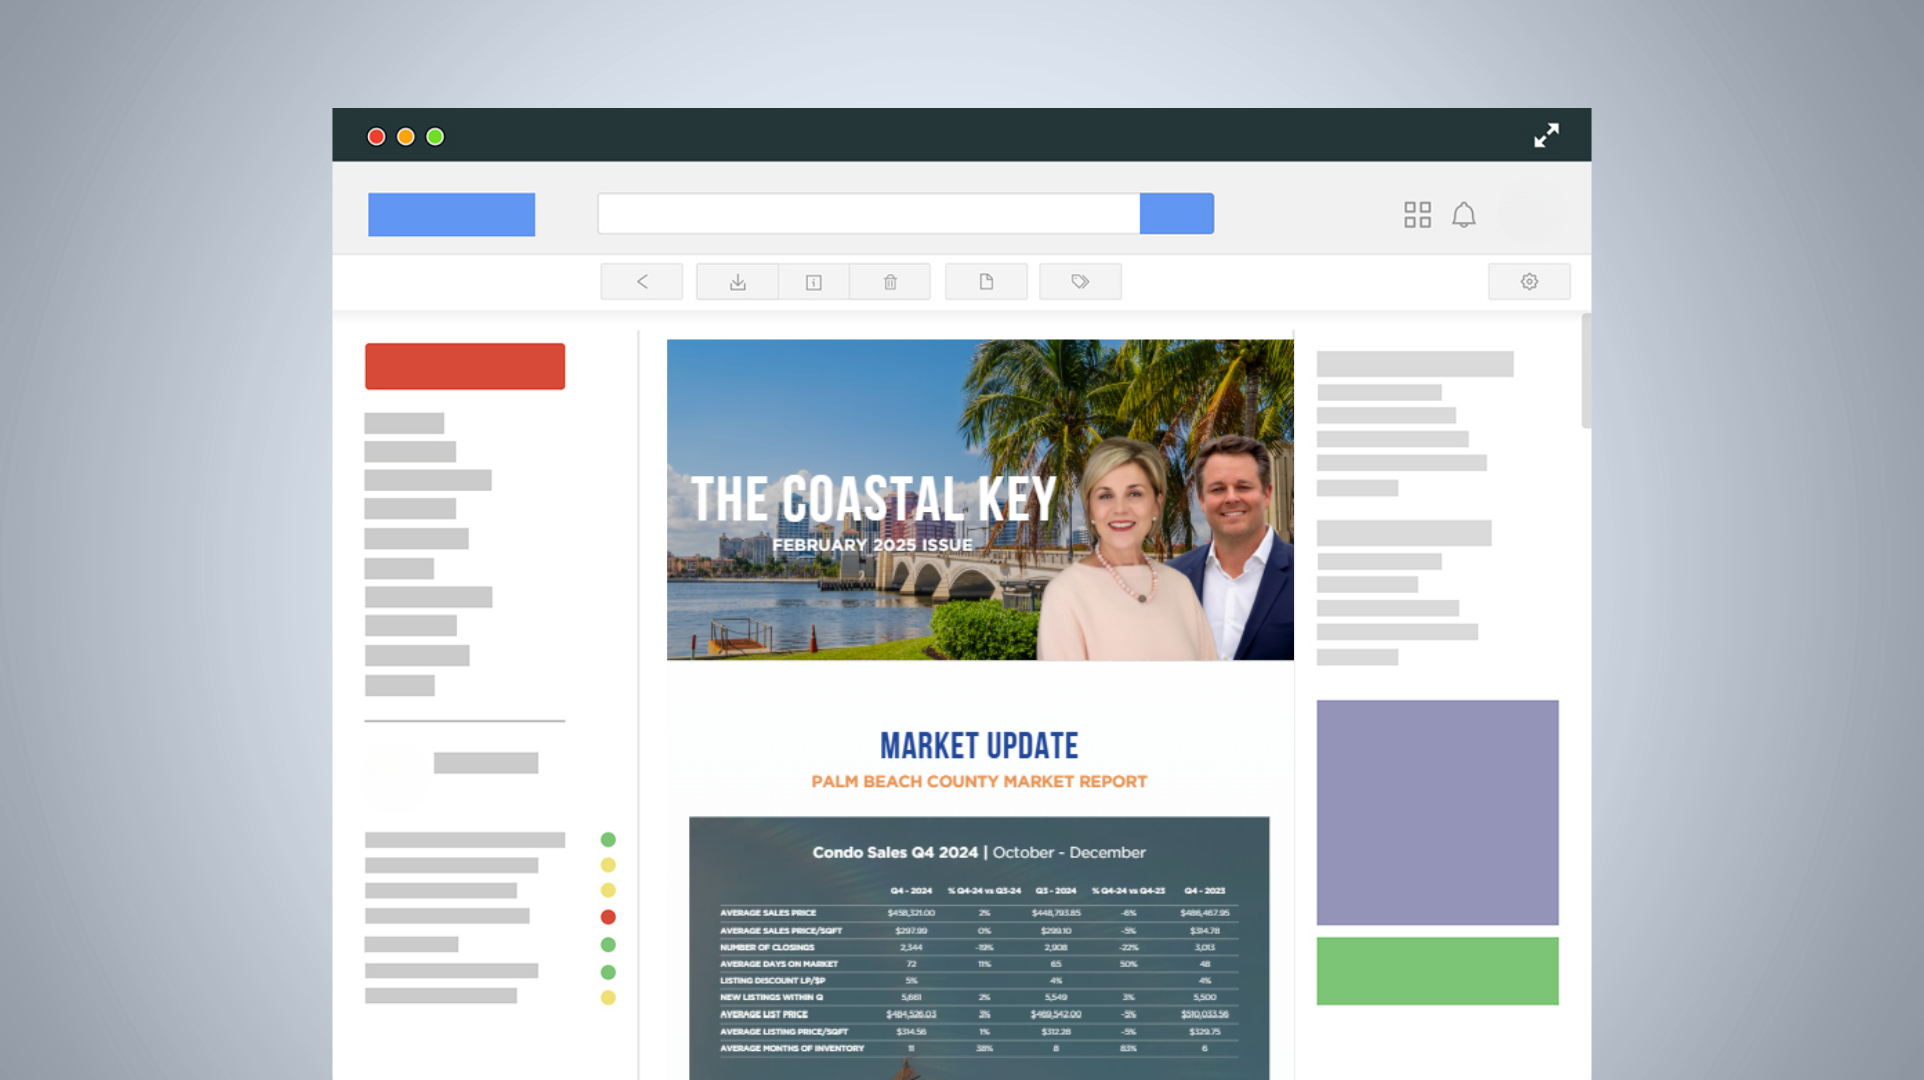Screen dimensions: 1924x1080
Task: Click the profile avatar circle at top right
Action: (1531, 214)
